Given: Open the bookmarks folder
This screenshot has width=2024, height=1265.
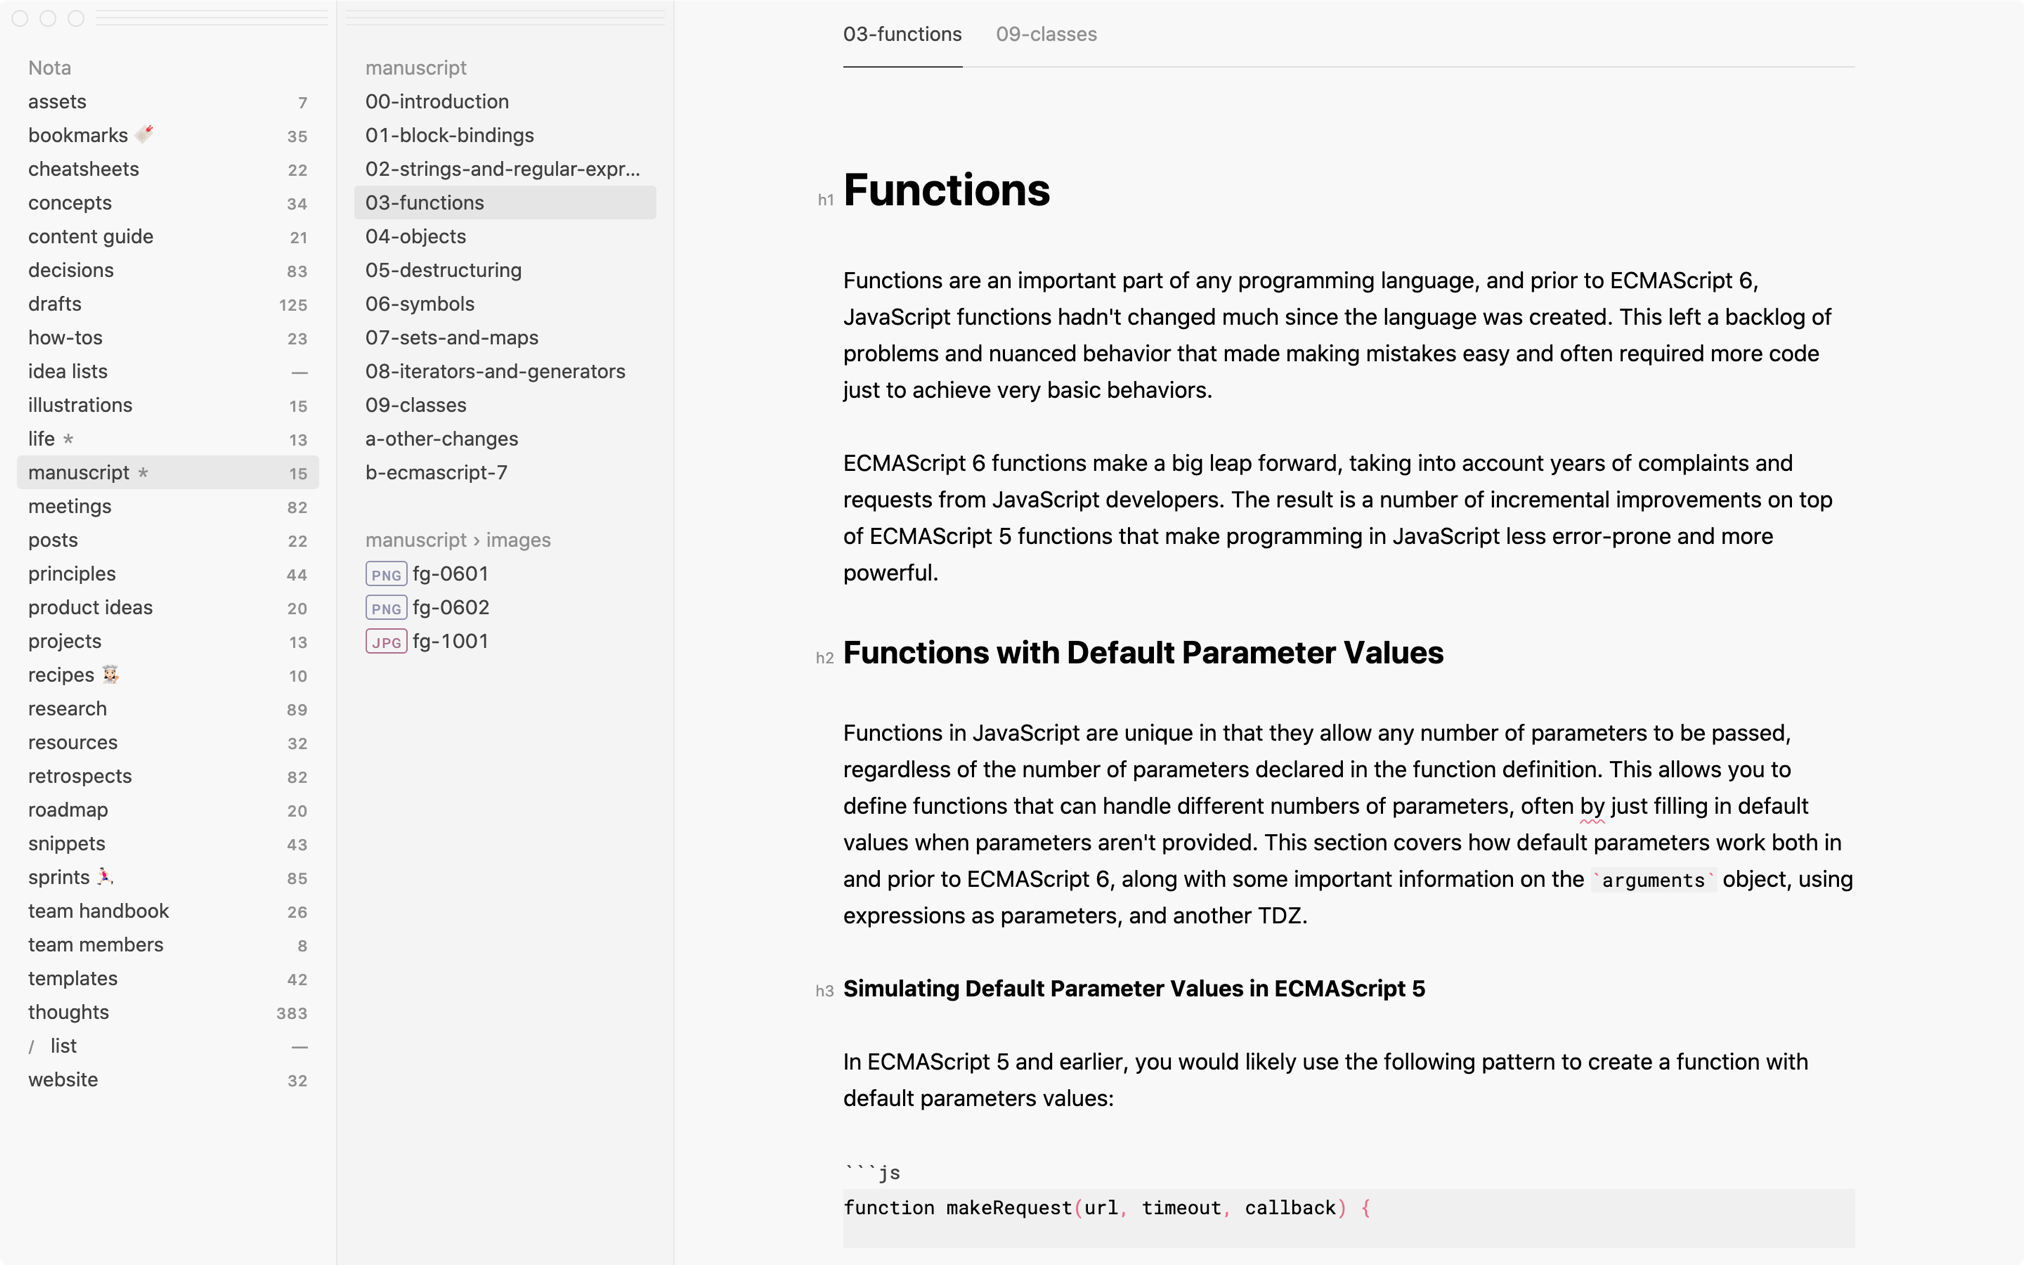Looking at the screenshot, I should (x=168, y=136).
